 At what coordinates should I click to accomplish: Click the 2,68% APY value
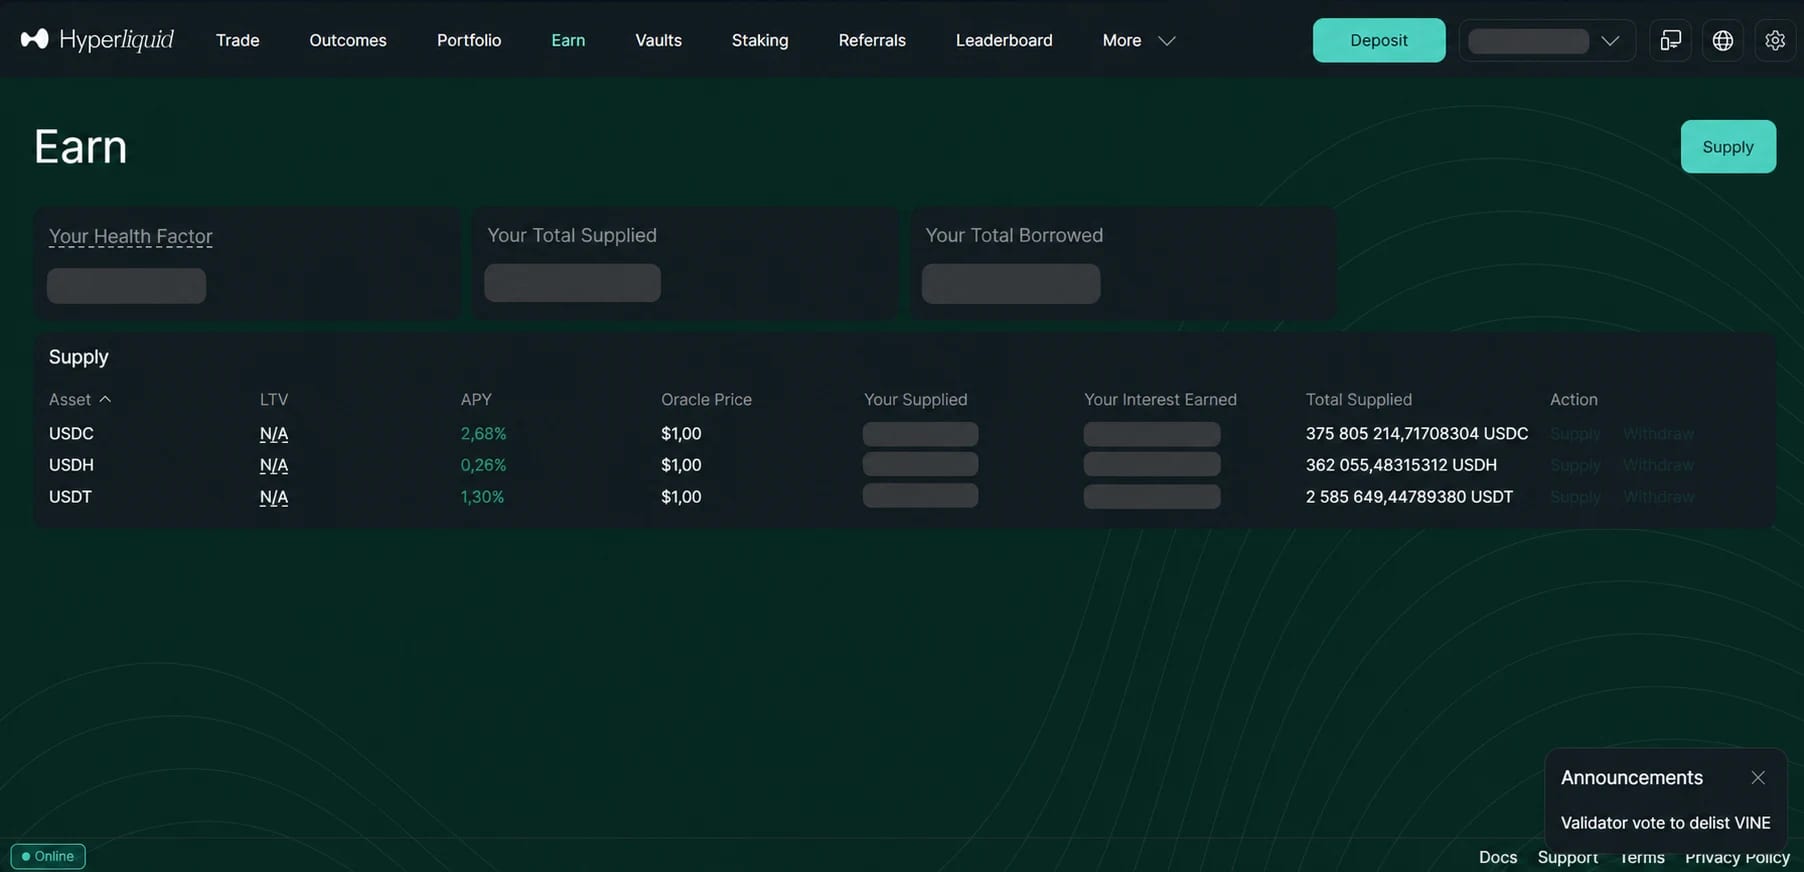tap(483, 433)
